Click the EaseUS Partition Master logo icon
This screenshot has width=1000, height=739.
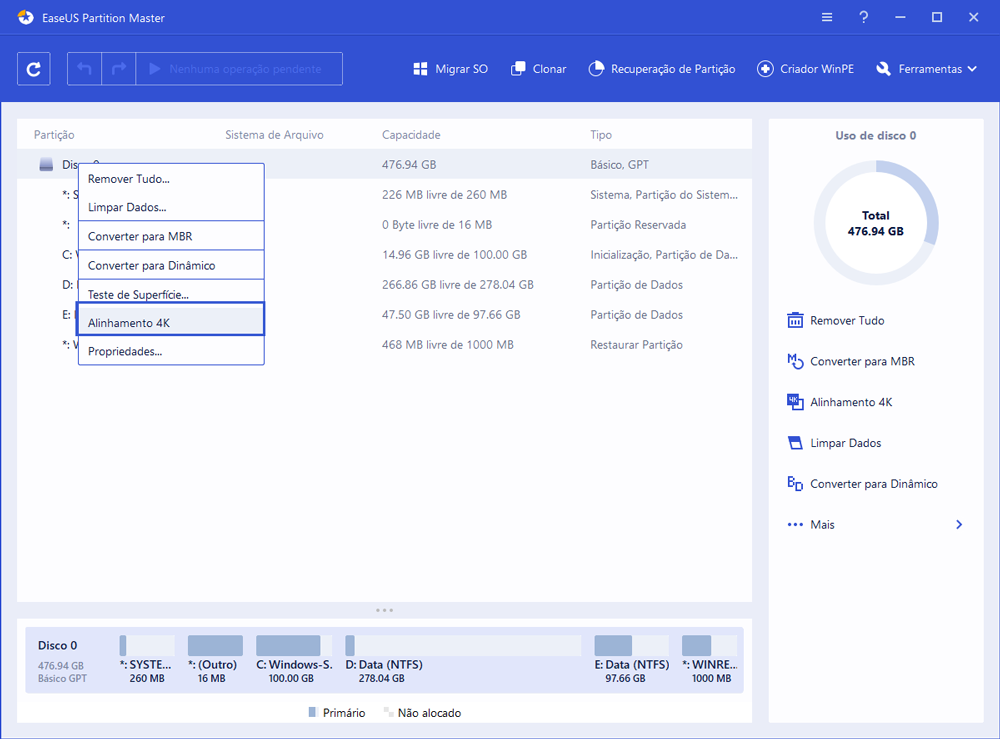[x=26, y=17]
